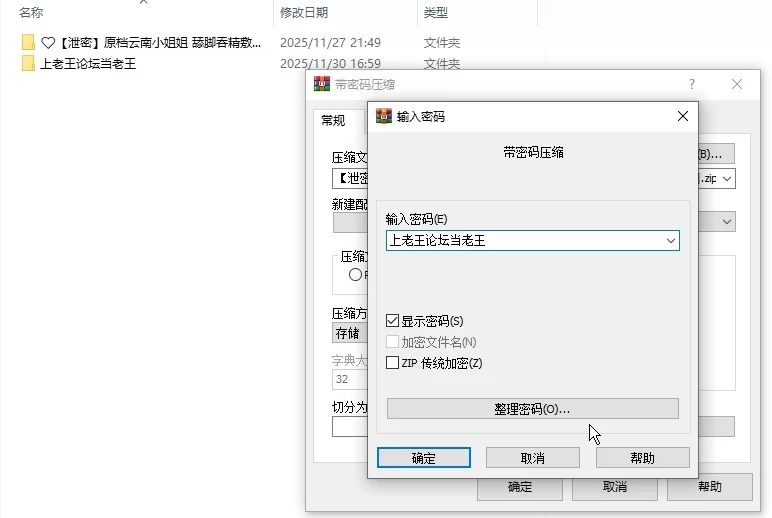Select the file name 上老王论坛当老王 in Explorer
772x518 pixels.
[x=88, y=64]
